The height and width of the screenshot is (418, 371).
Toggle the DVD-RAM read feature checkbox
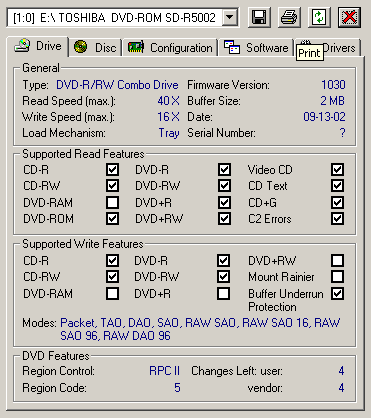click(112, 202)
